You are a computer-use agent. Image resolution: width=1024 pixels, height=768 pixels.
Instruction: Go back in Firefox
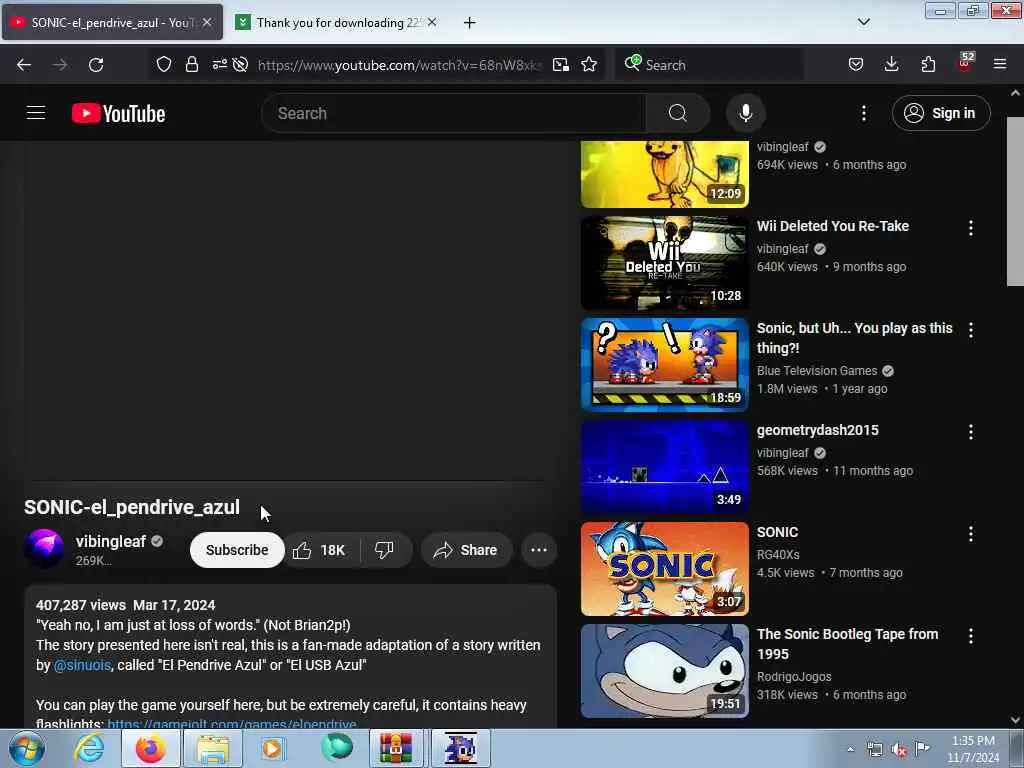click(24, 65)
